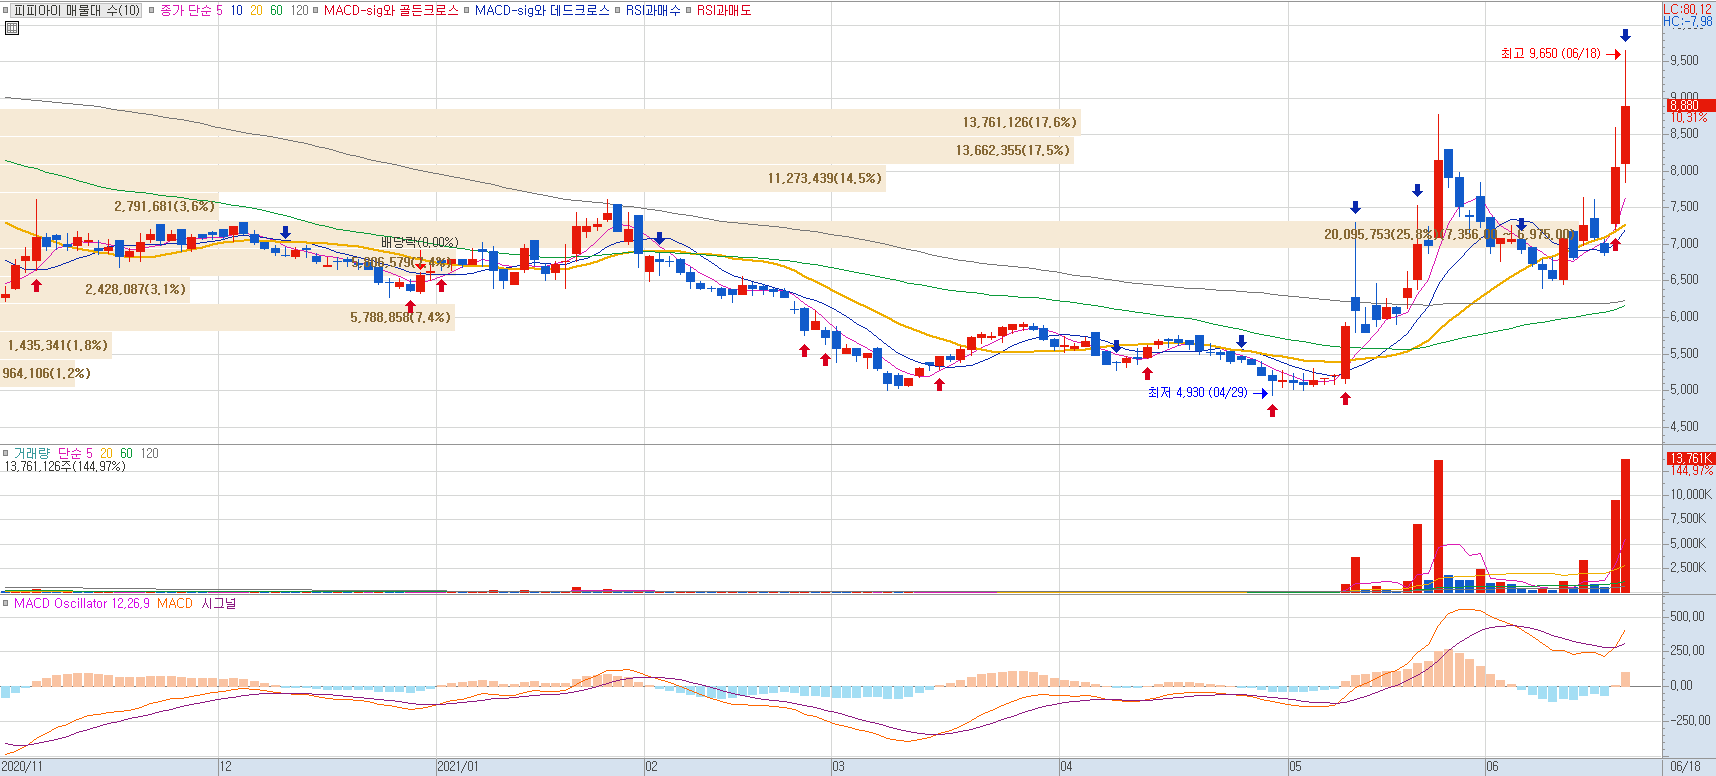Pick the 60-day price moving average label
Screen dimensions: 1716x776
[x=276, y=10]
